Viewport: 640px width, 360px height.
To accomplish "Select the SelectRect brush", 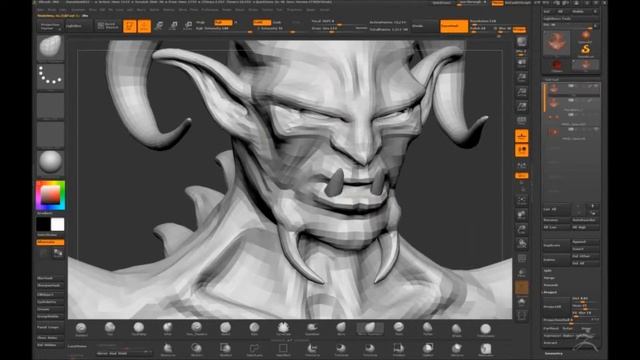I will [283, 349].
